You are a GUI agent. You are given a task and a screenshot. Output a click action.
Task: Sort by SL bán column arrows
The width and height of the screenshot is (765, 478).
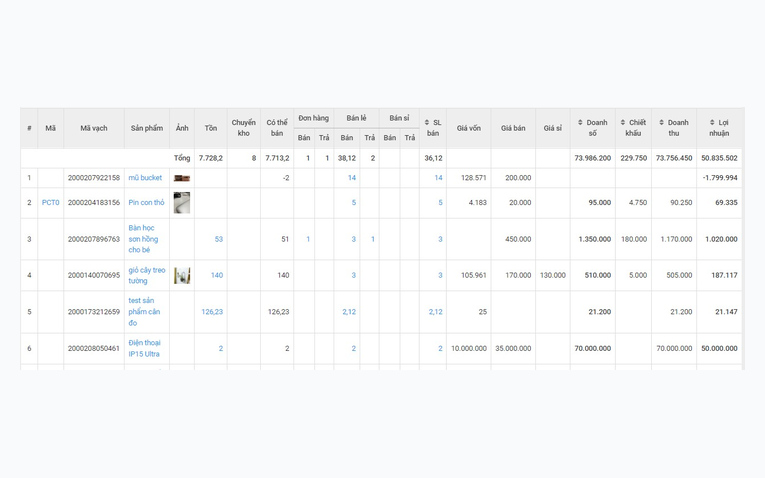[x=427, y=122]
